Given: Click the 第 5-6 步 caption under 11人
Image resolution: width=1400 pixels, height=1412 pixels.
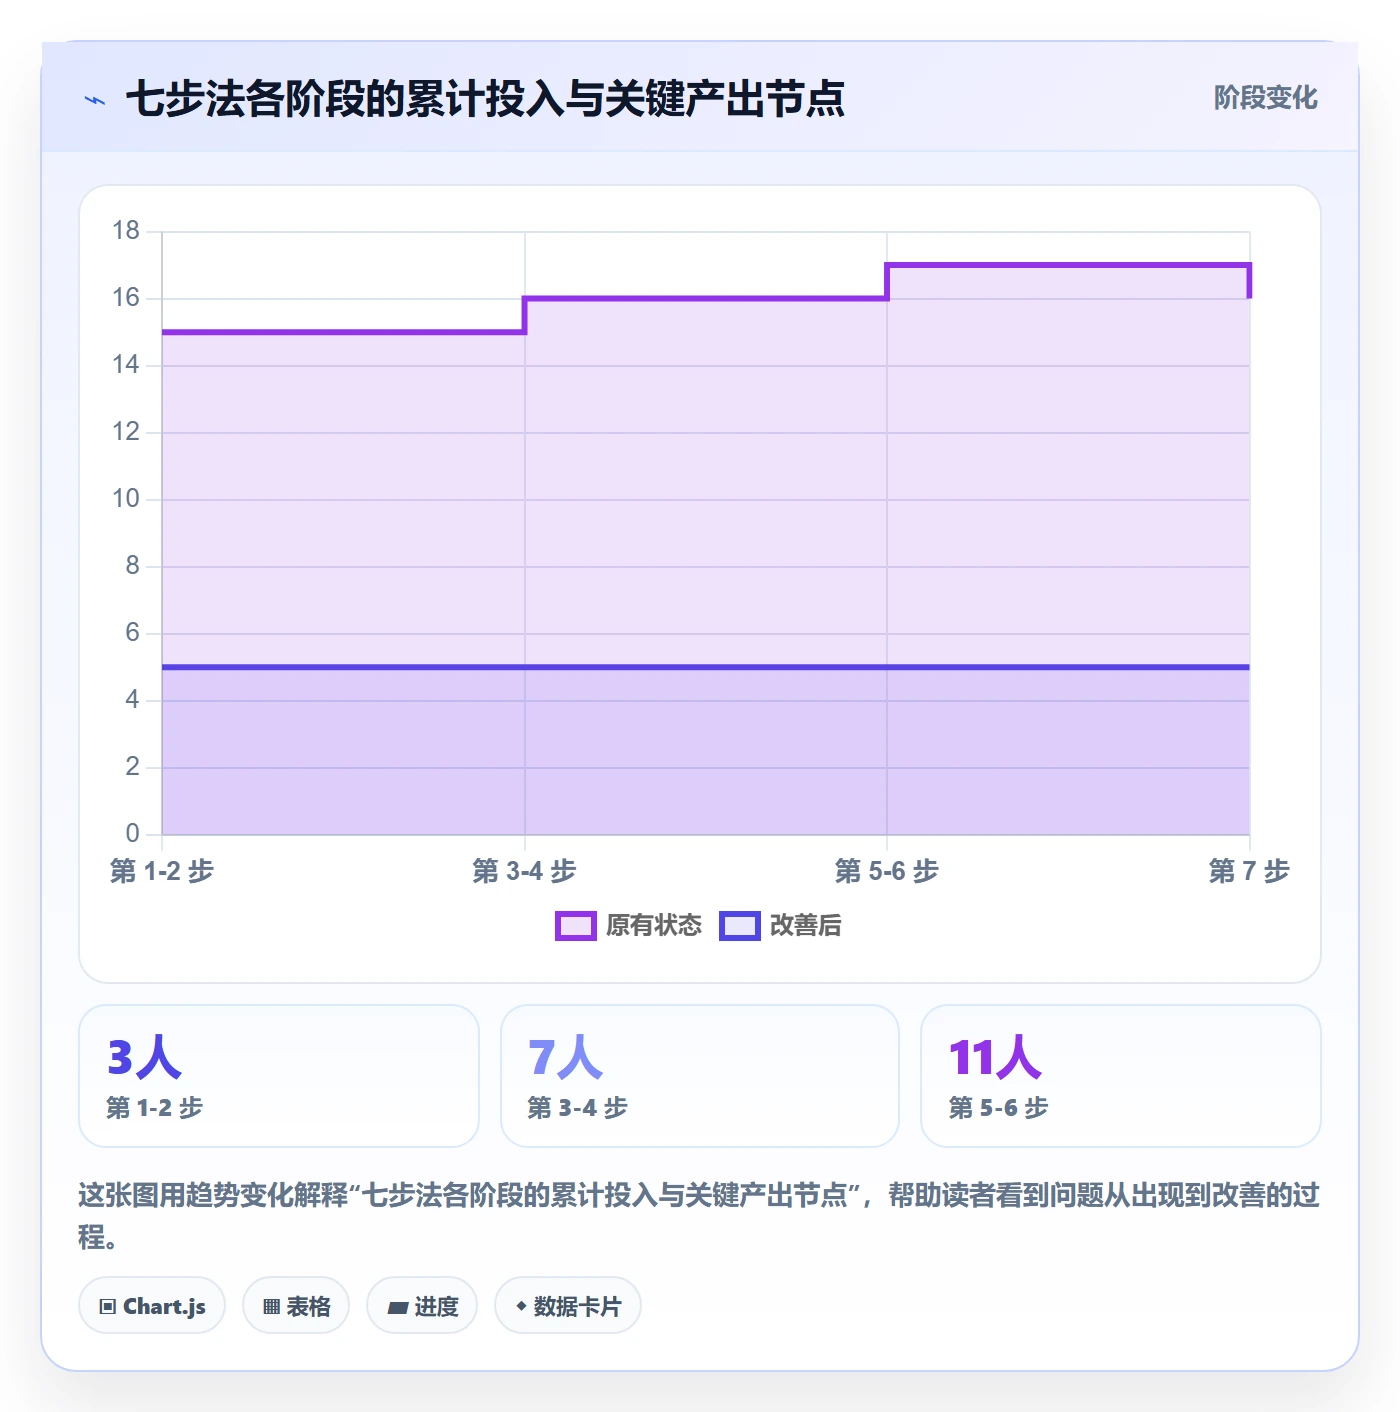Looking at the screenshot, I should (x=998, y=1108).
